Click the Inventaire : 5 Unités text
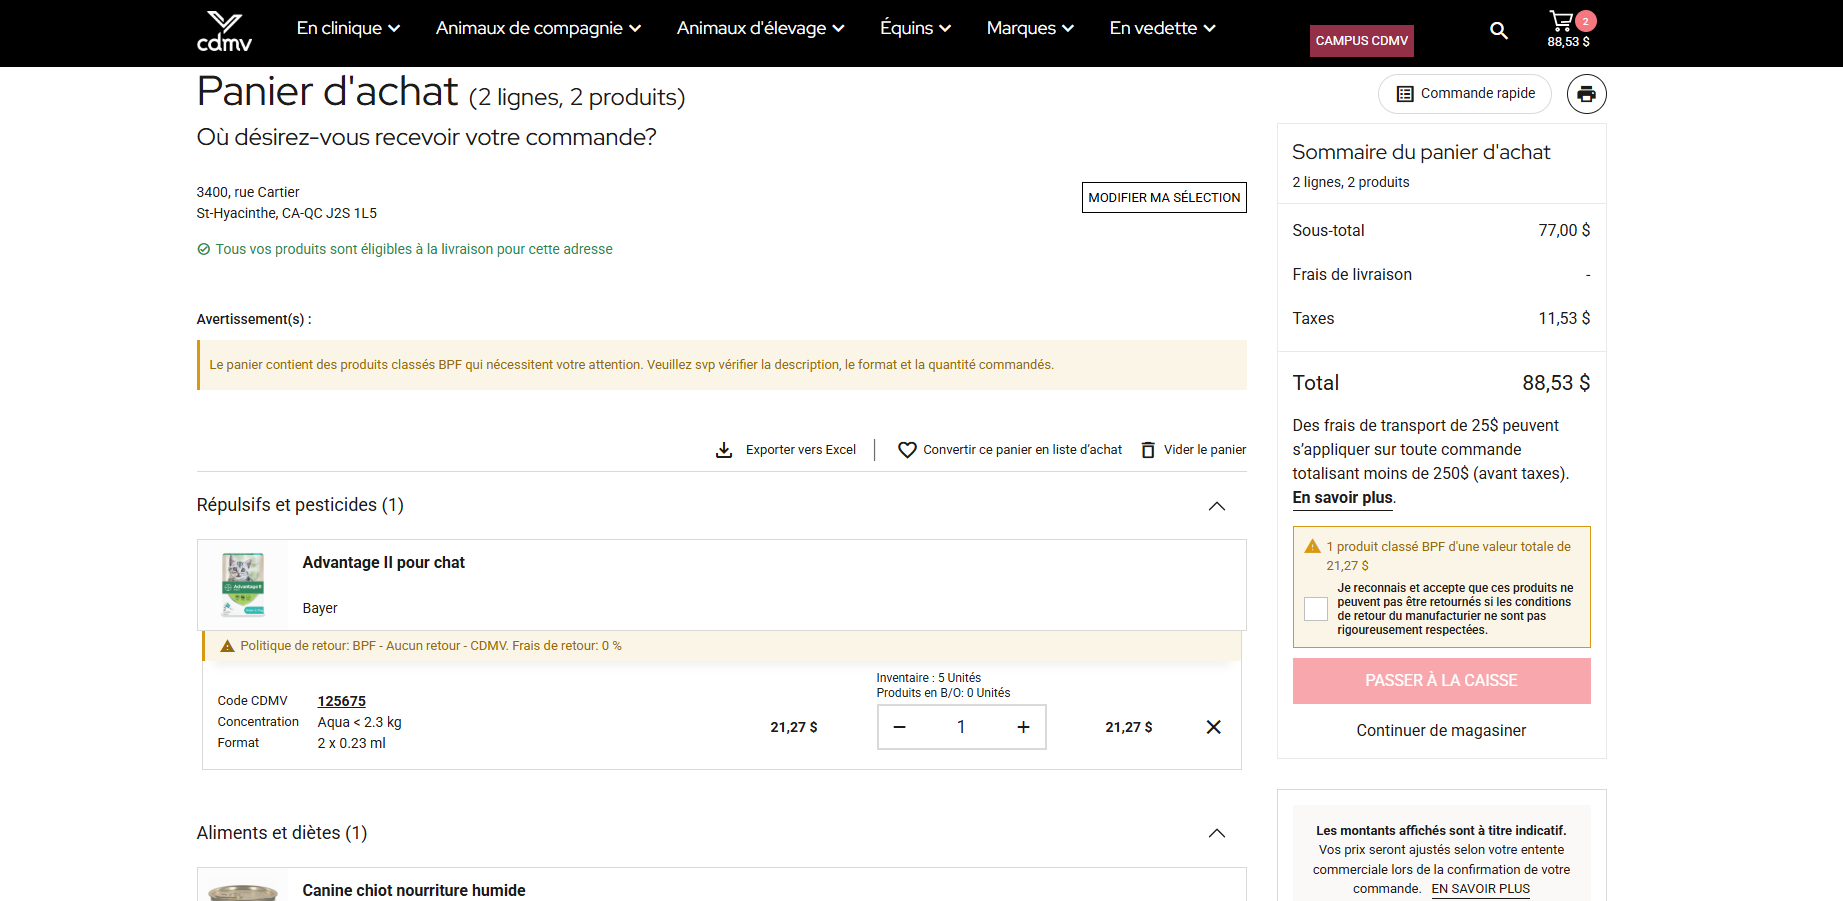The width and height of the screenshot is (1843, 901). click(928, 678)
